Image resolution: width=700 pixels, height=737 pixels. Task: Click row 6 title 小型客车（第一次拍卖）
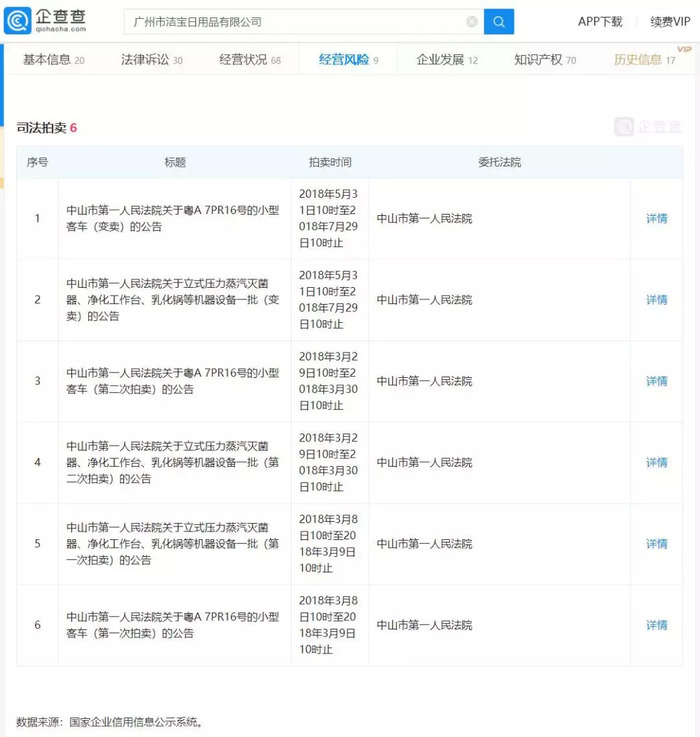(x=173, y=625)
